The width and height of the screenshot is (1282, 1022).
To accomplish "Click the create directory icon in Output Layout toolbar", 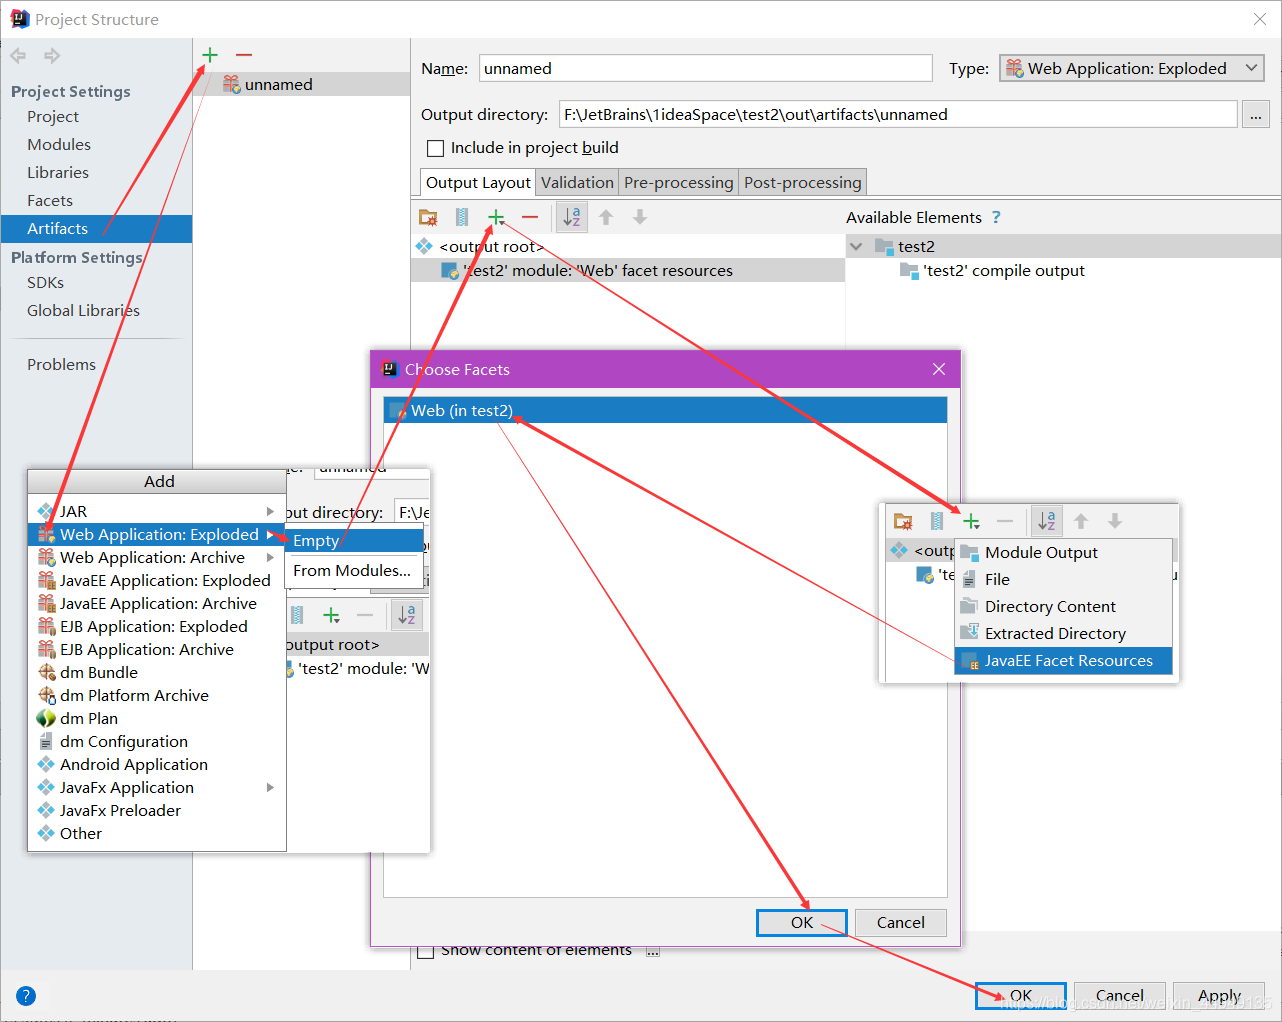I will pyautogui.click(x=428, y=216).
